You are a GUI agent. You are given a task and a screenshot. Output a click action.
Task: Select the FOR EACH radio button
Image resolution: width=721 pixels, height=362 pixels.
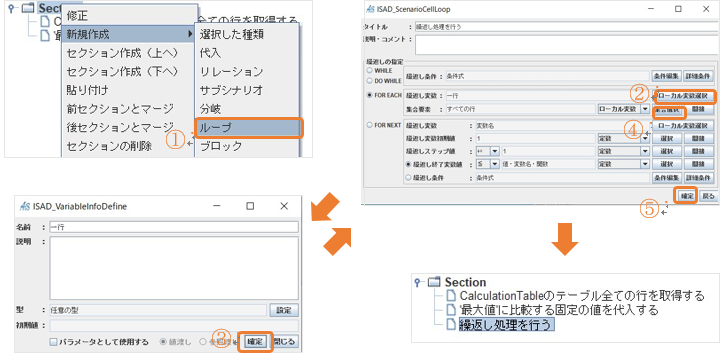(369, 96)
